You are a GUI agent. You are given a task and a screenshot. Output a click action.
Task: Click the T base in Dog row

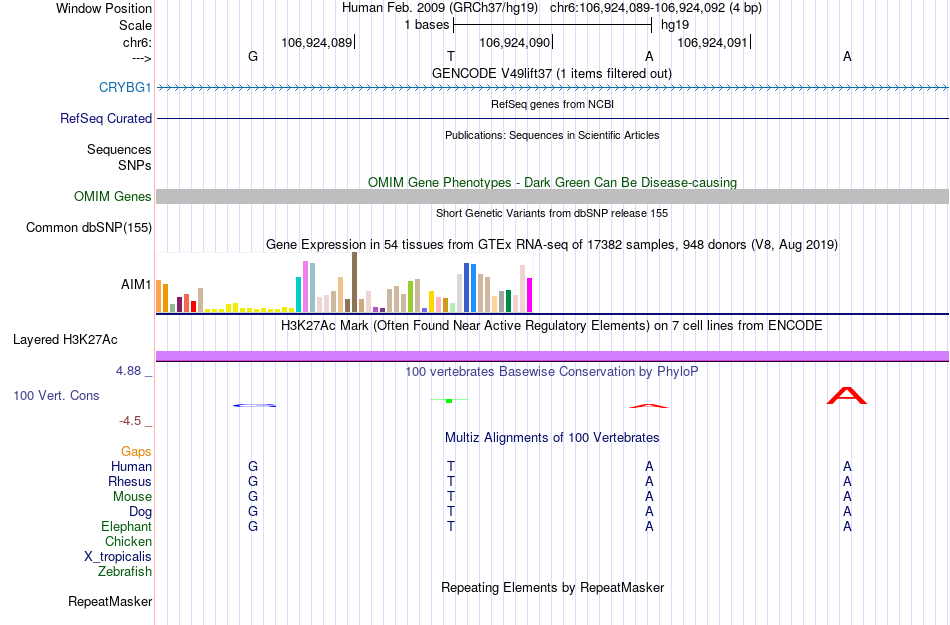[x=451, y=512]
